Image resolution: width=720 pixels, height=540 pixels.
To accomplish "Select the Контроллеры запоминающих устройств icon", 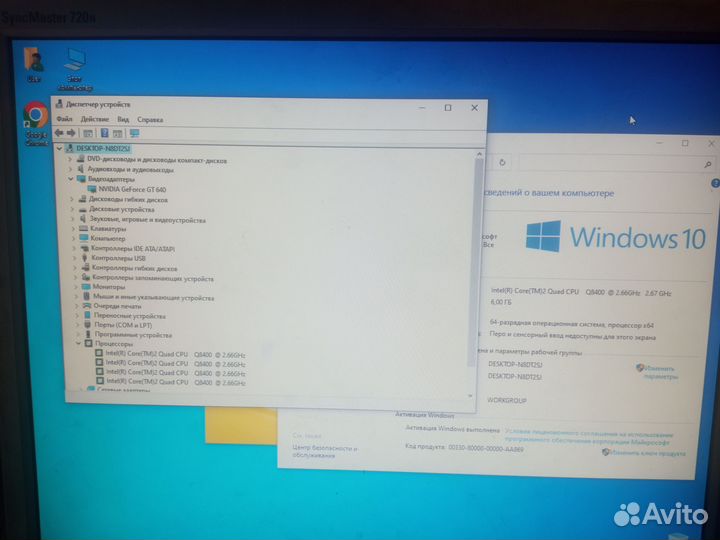I will [86, 277].
